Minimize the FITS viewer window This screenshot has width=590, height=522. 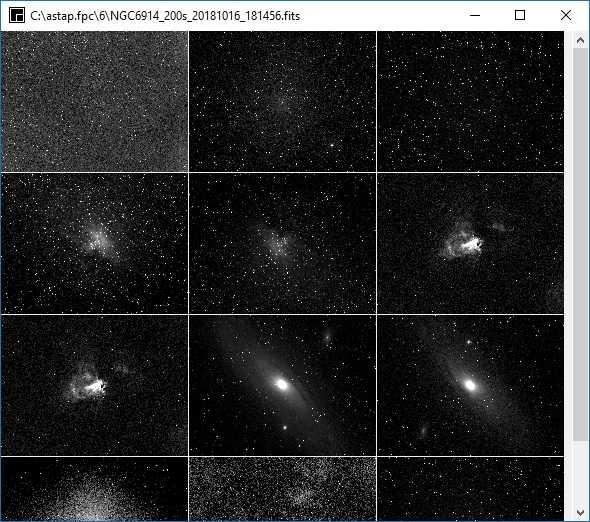(x=475, y=15)
